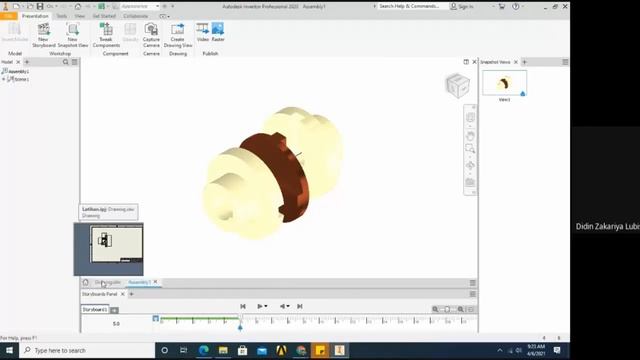Open Model browser panel menu
The image size is (640, 360).
click(75, 62)
